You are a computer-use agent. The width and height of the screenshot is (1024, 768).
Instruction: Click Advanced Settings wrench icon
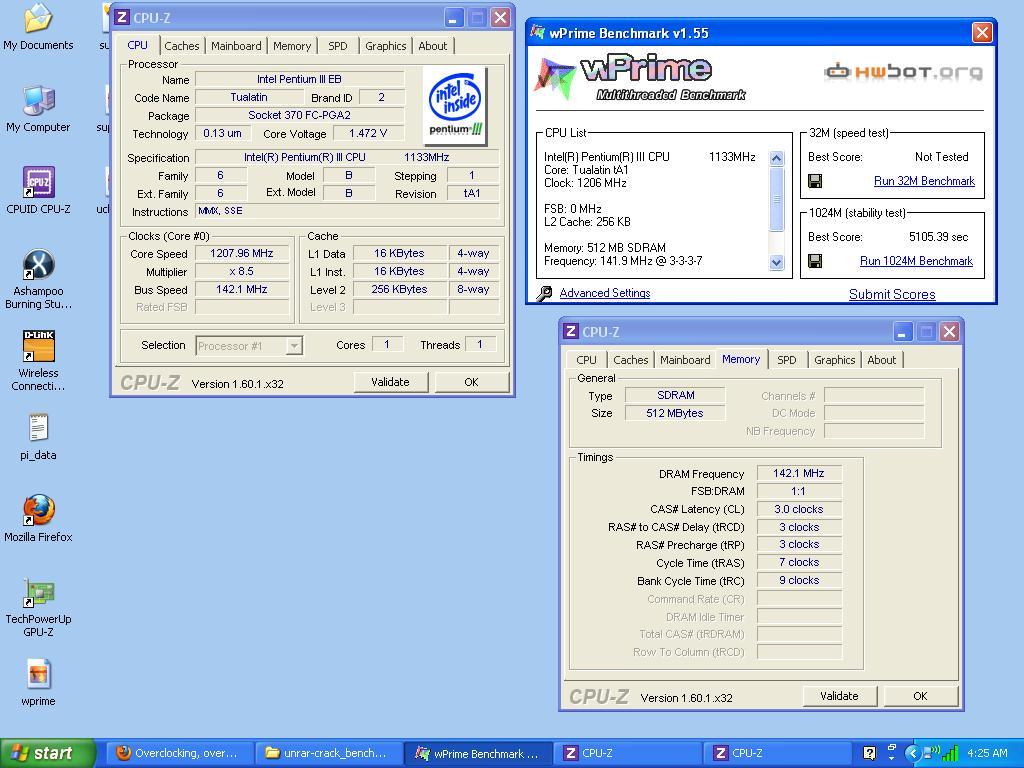coord(544,293)
